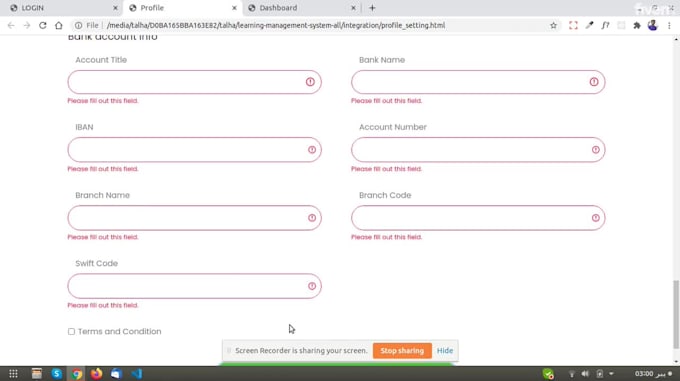This screenshot has height=381, width=680.
Task: Go forward in browser history
Action: [27, 26]
